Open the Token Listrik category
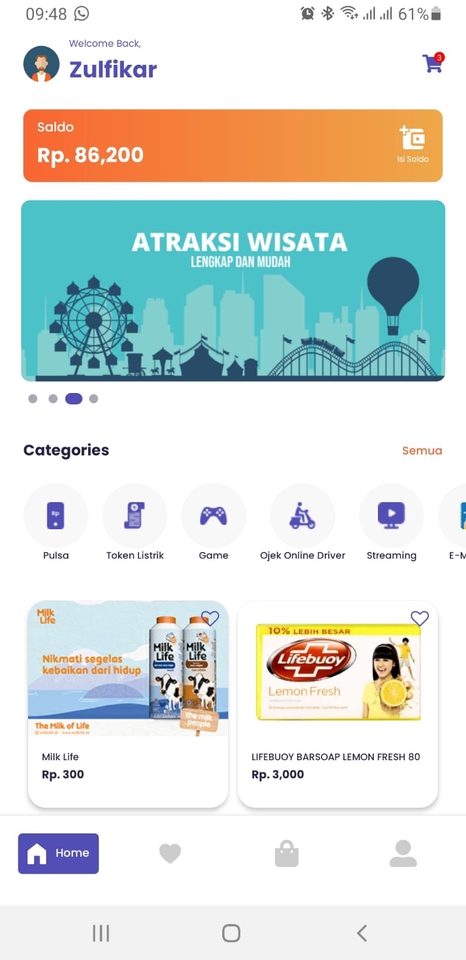This screenshot has width=466, height=960. (x=135, y=515)
